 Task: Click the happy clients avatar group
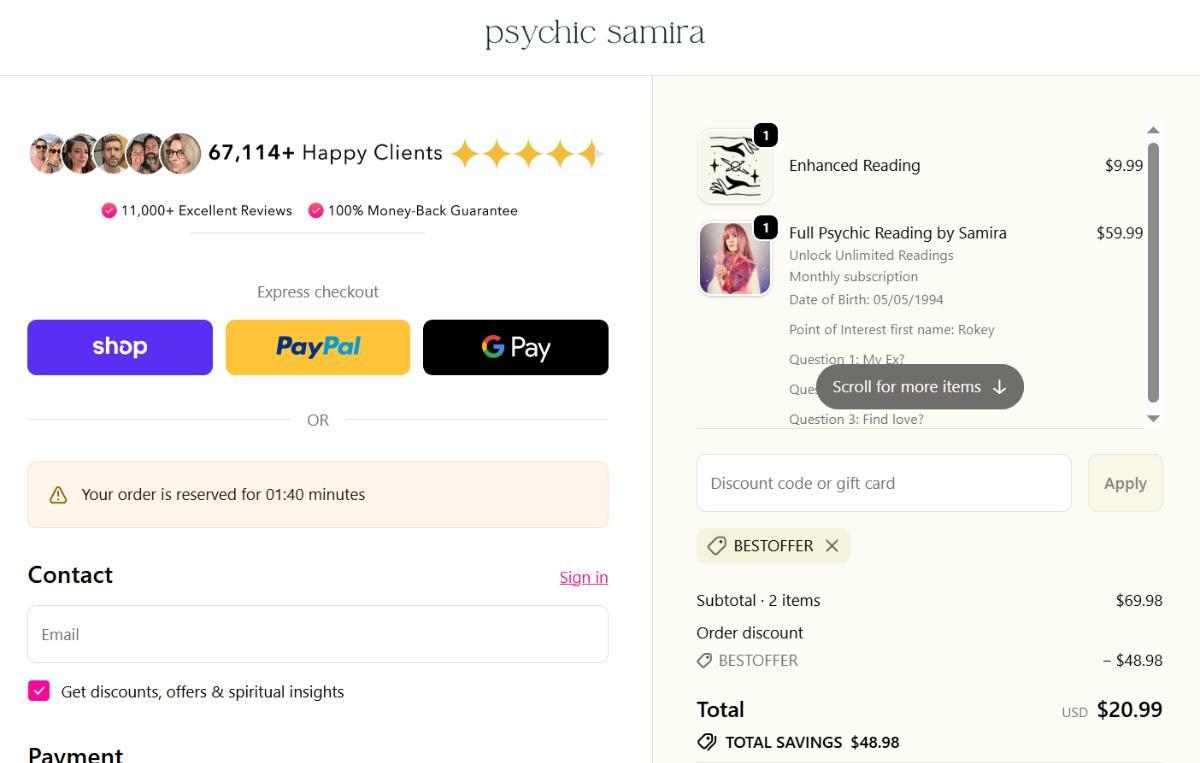[115, 154]
